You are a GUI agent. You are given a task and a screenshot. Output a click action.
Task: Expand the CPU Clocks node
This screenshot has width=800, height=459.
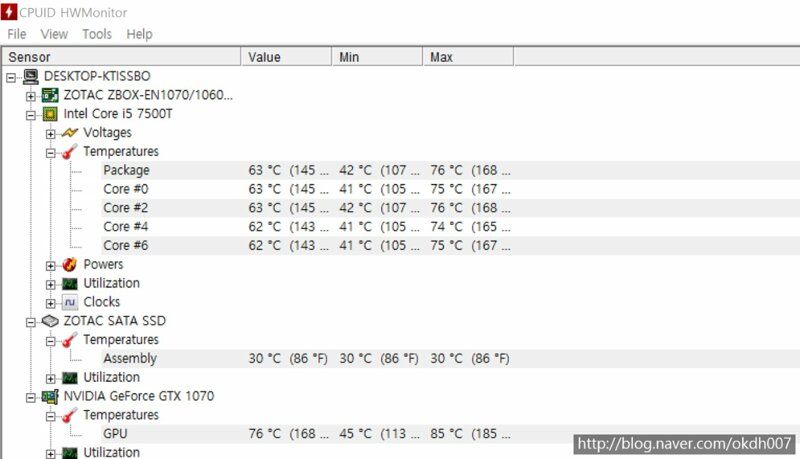(51, 303)
